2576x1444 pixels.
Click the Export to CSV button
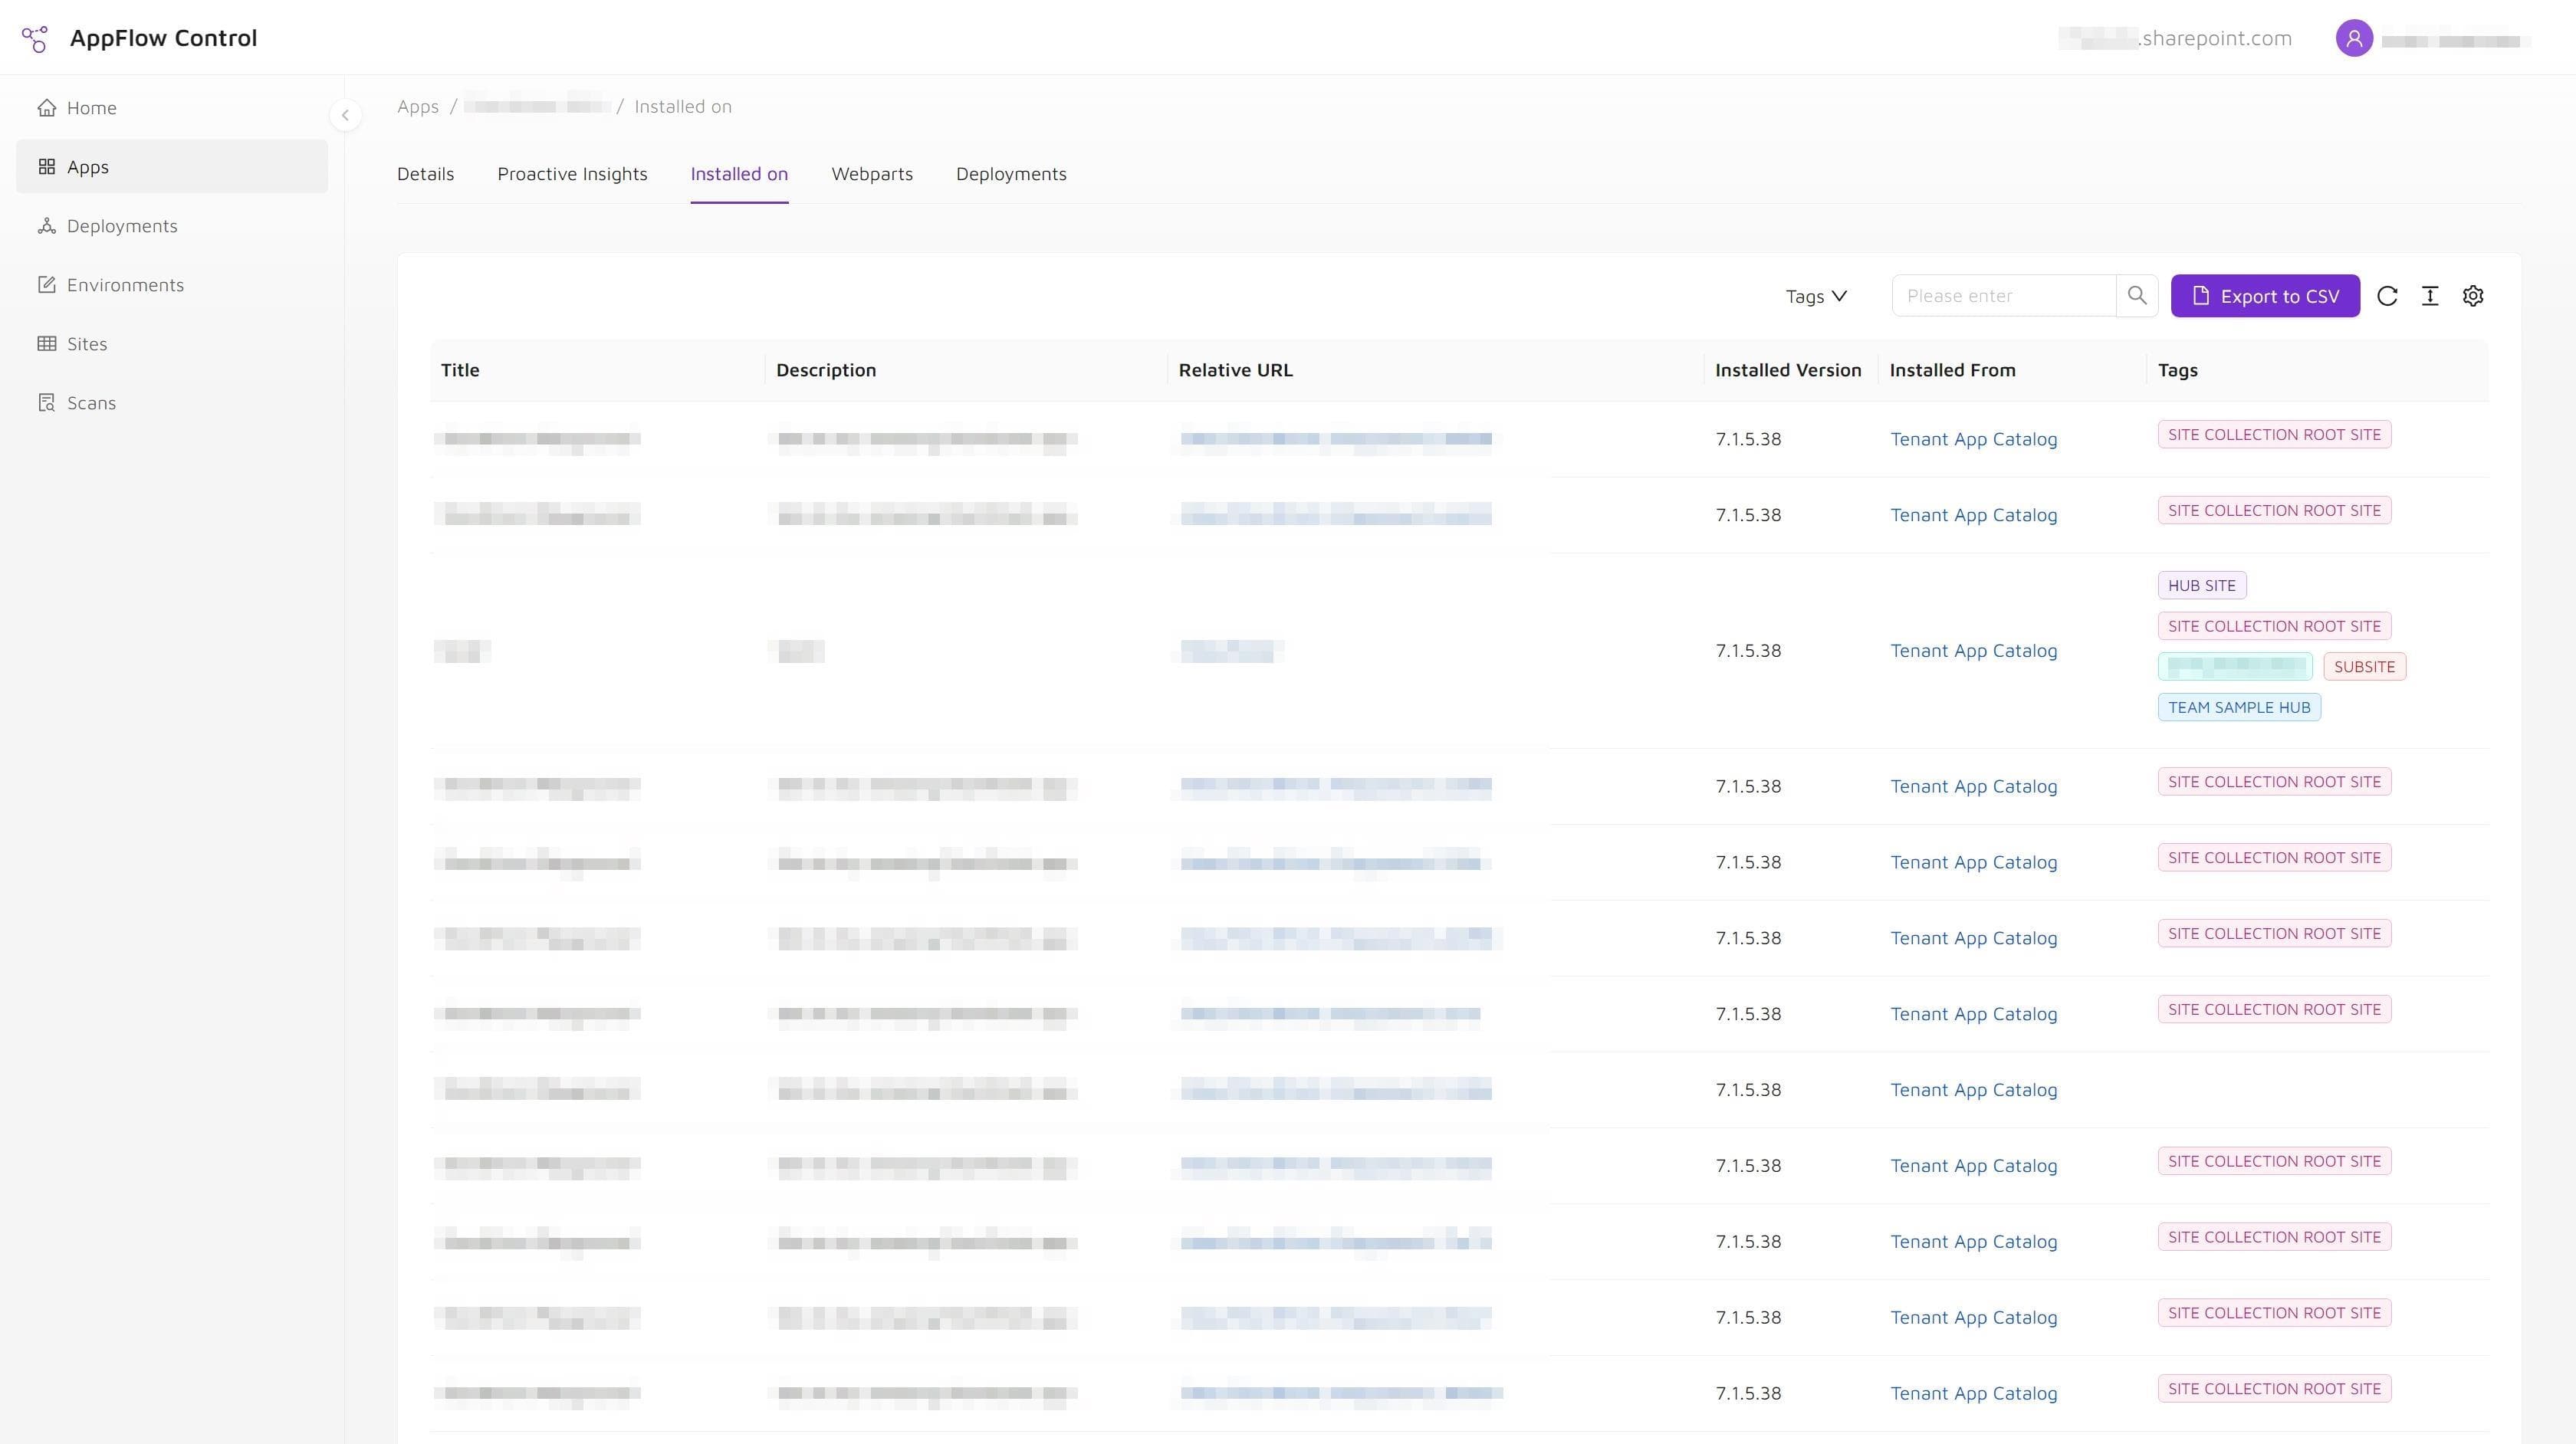point(2265,296)
